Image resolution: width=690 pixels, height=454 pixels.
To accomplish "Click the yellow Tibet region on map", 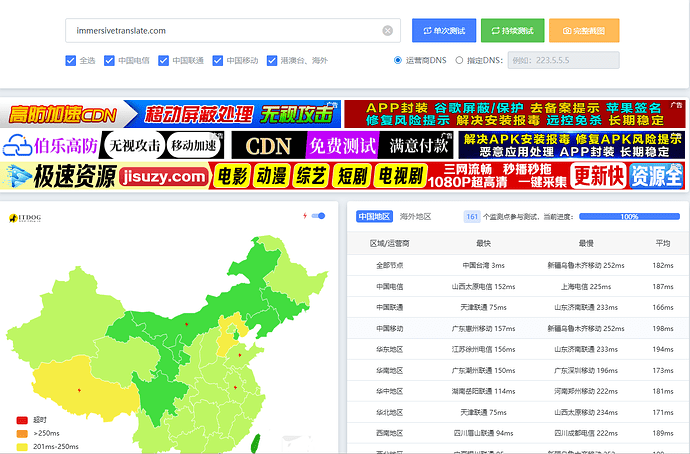I will (84, 389).
